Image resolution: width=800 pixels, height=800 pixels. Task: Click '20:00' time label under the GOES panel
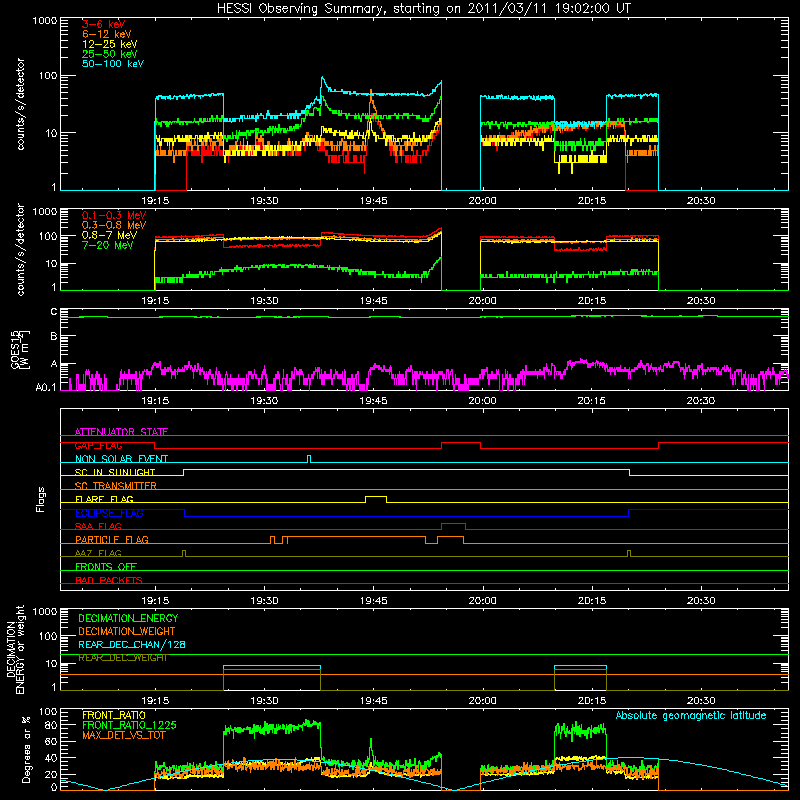pyautogui.click(x=482, y=401)
